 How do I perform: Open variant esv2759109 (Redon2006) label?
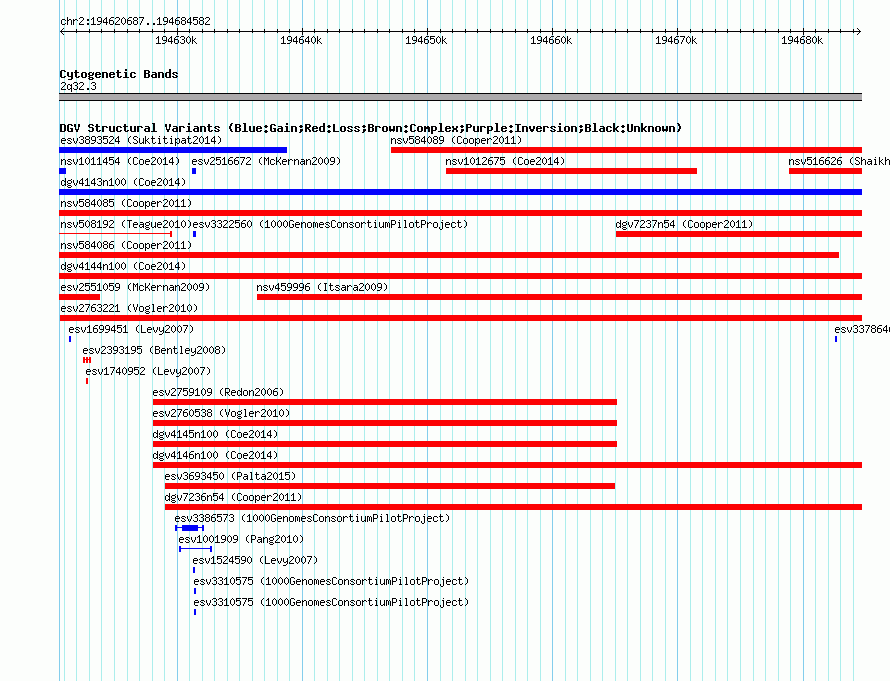pos(218,392)
